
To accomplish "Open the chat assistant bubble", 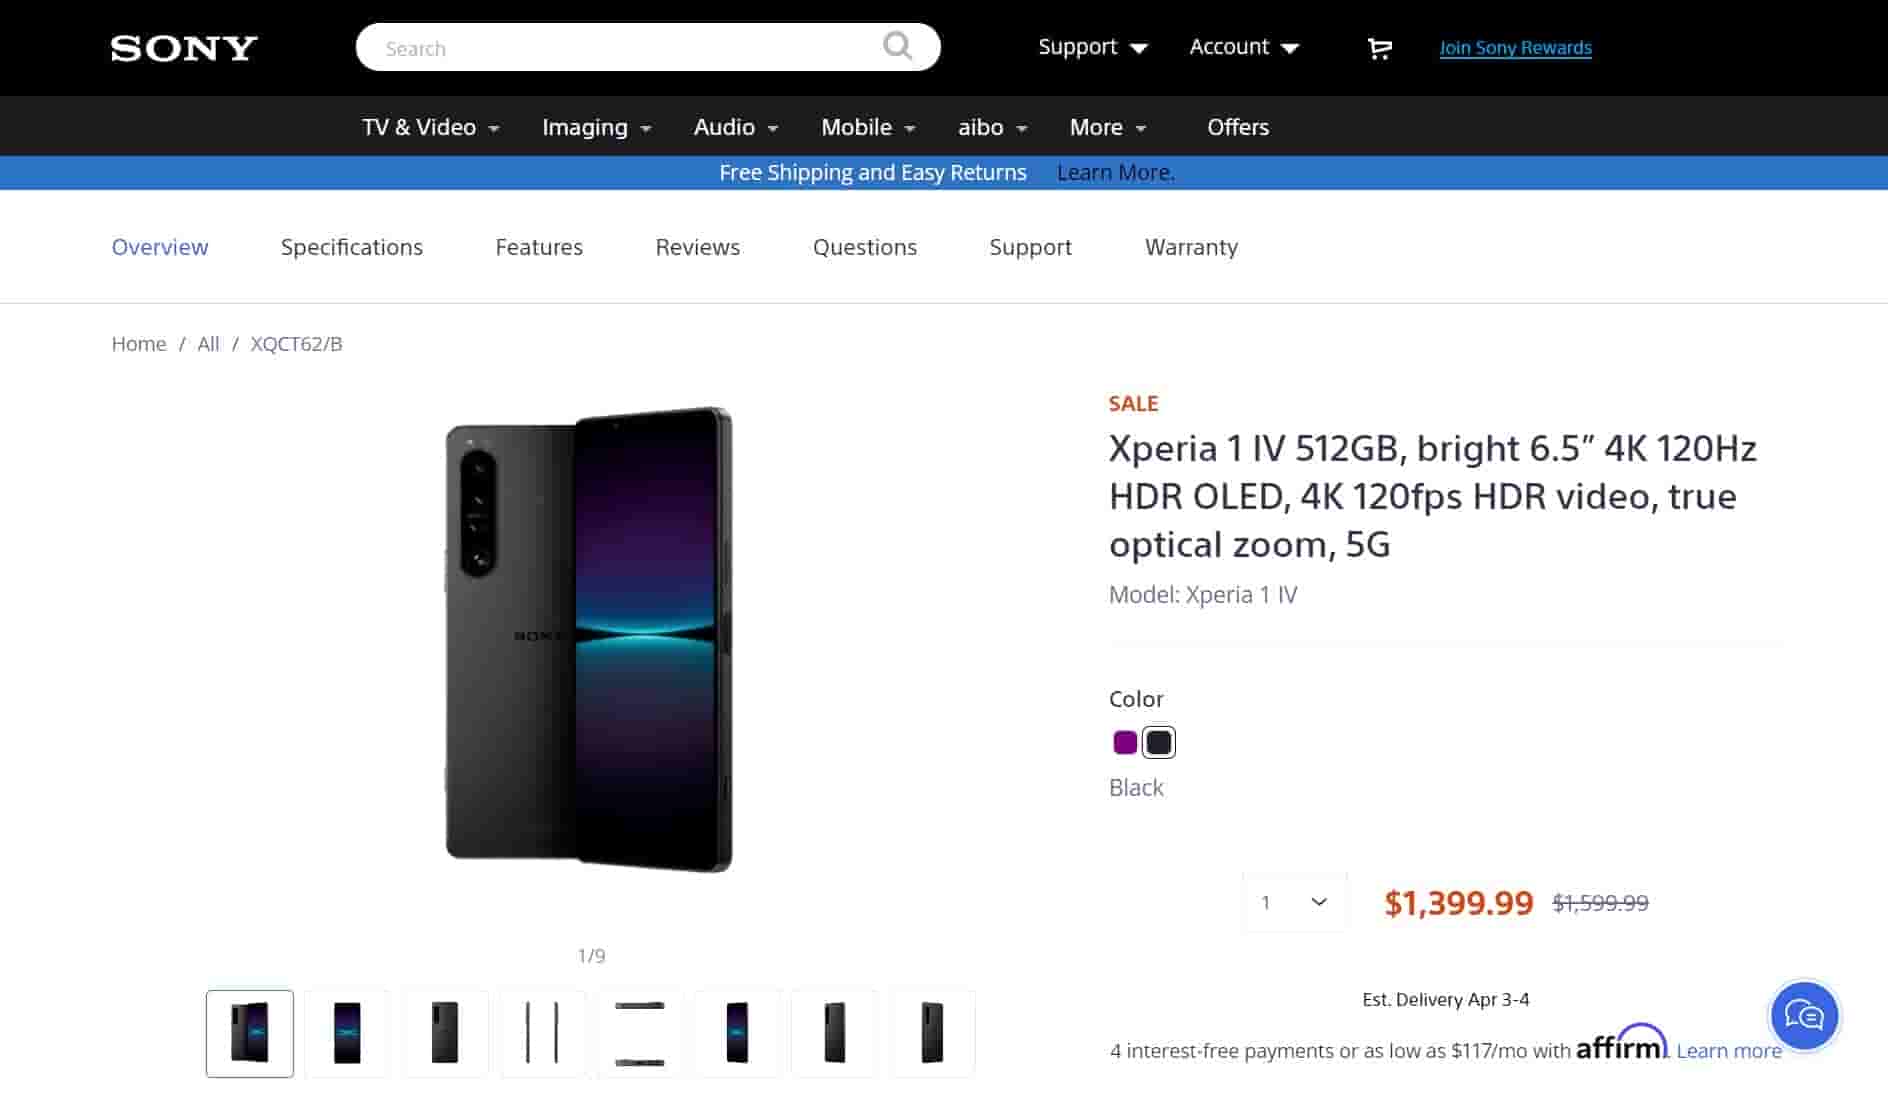I will point(1804,1015).
